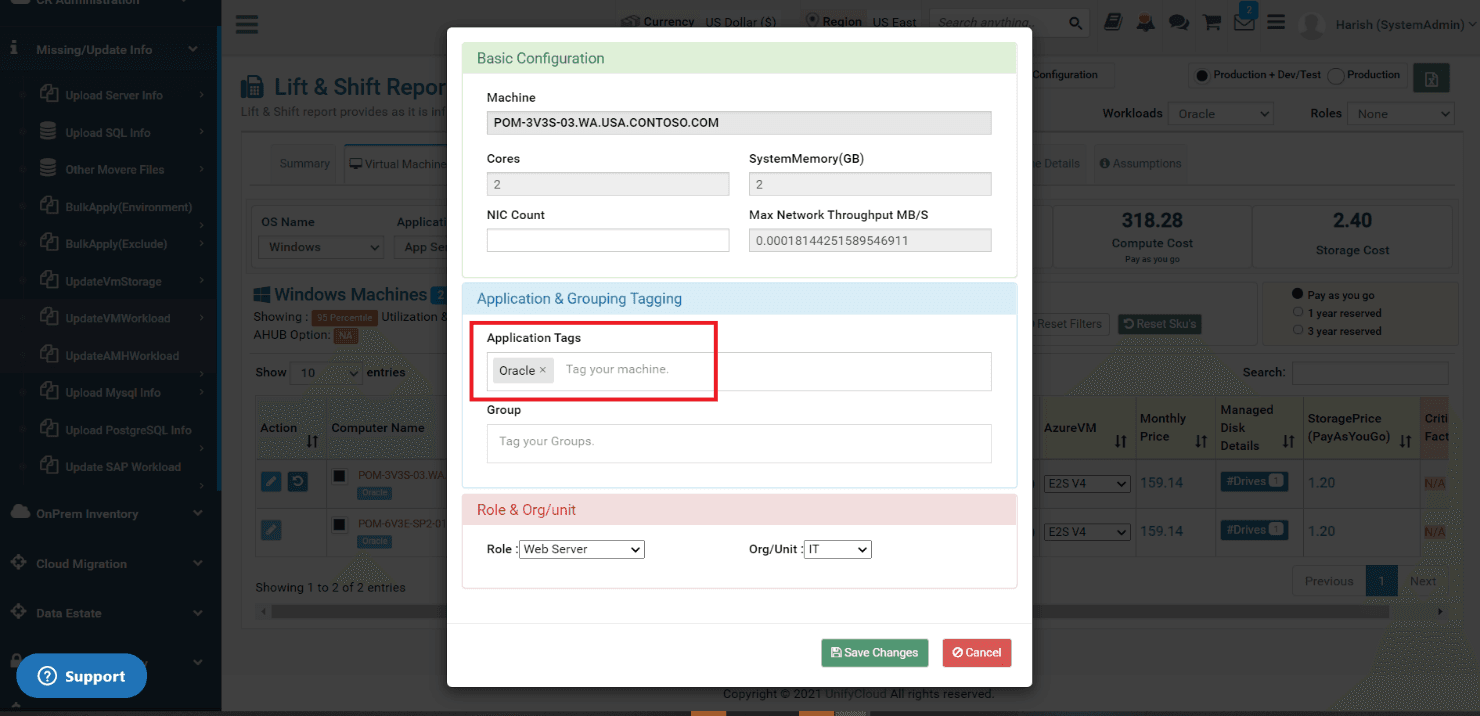Click the shopping cart icon in header

click(x=1211, y=22)
